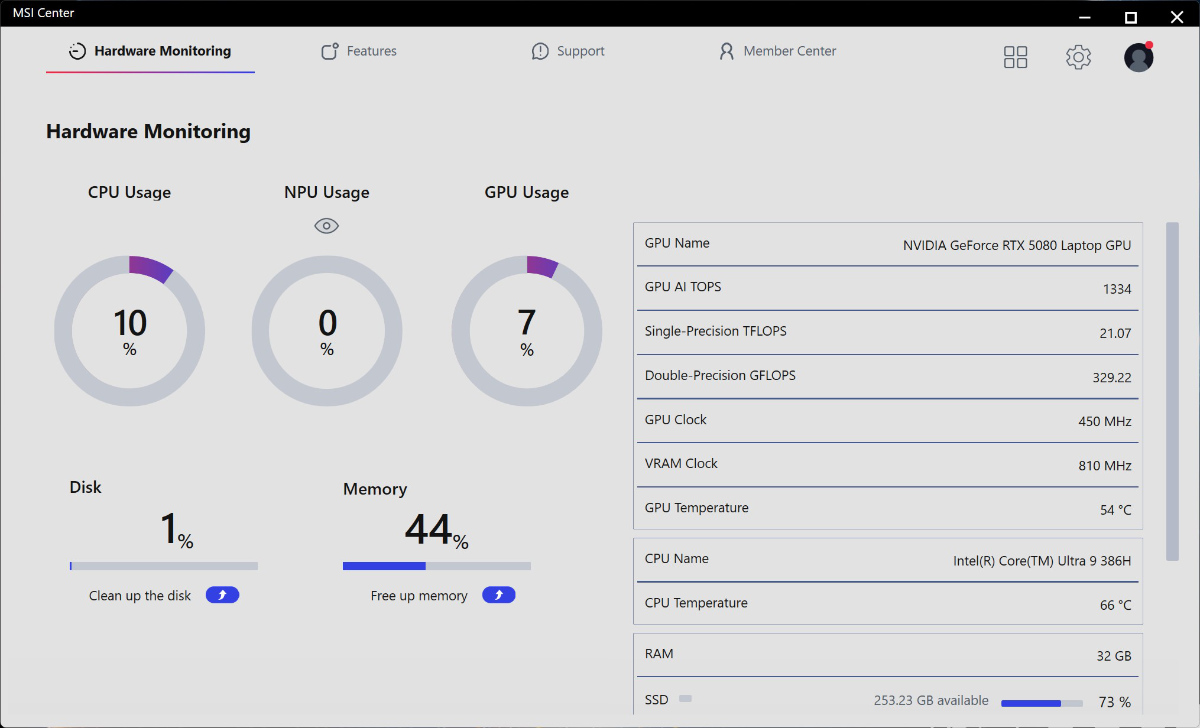Click the Support chat bubble icon
The height and width of the screenshot is (728, 1200).
tap(540, 51)
